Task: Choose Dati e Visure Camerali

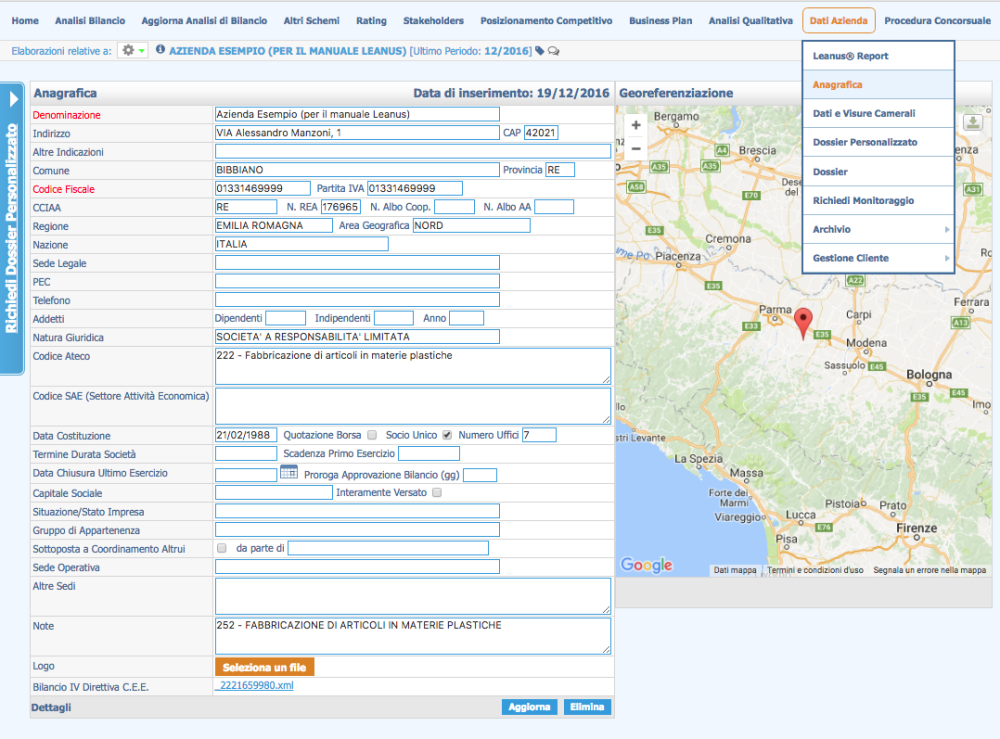Action: tap(878, 113)
